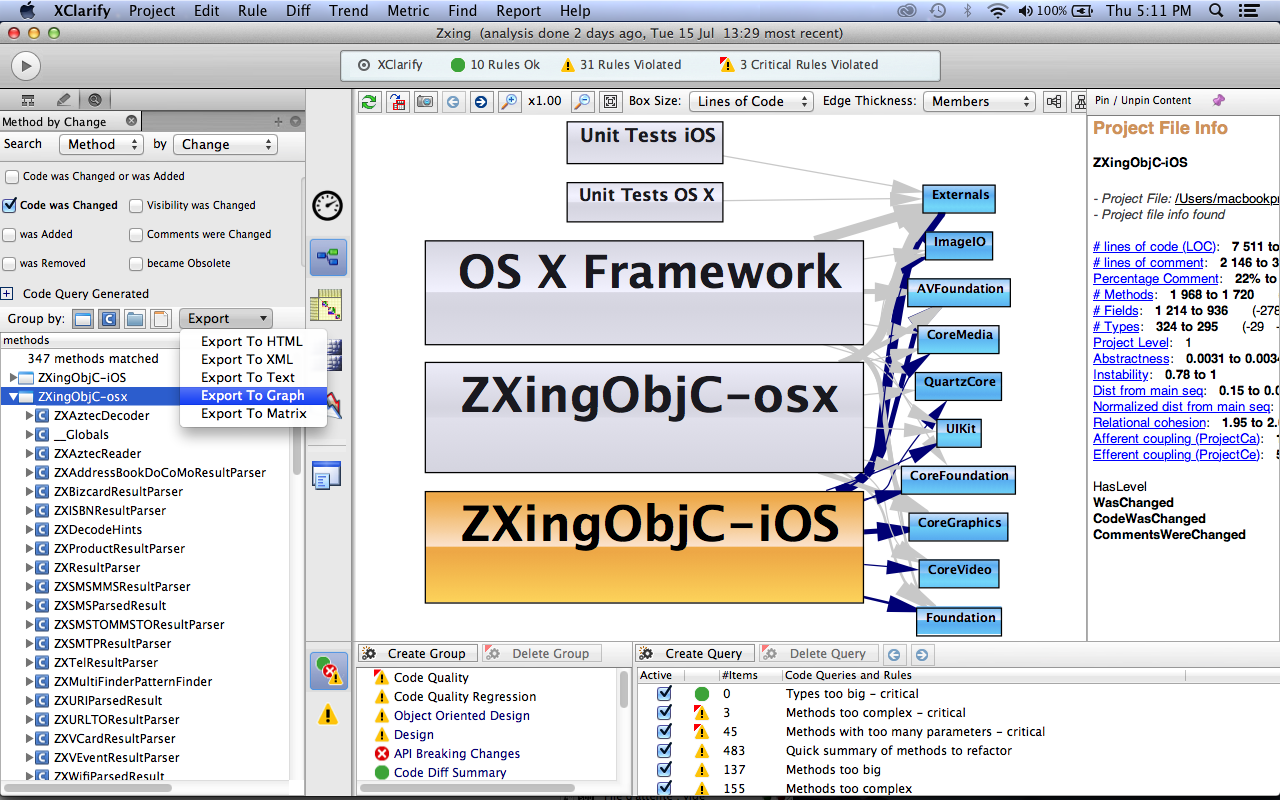Click Create Group button
Image resolution: width=1280 pixels, height=800 pixels.
coord(418,654)
